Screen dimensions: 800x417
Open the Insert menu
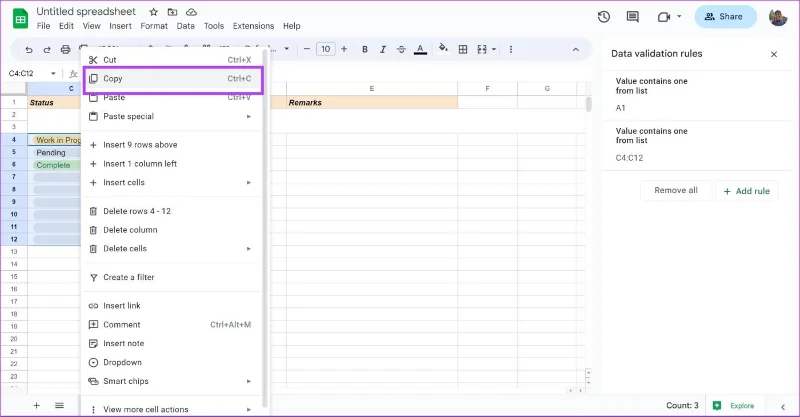pos(120,26)
